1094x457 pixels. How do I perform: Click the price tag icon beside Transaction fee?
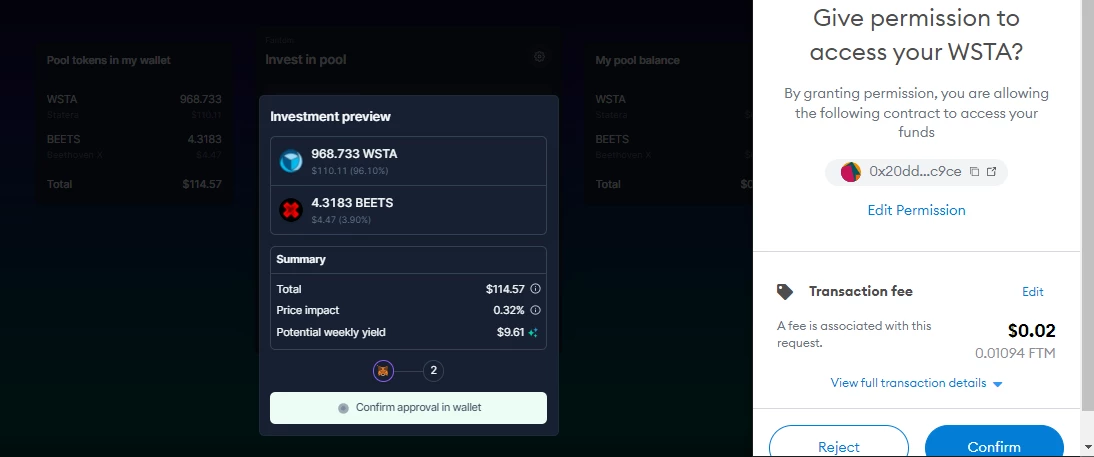[x=785, y=292]
